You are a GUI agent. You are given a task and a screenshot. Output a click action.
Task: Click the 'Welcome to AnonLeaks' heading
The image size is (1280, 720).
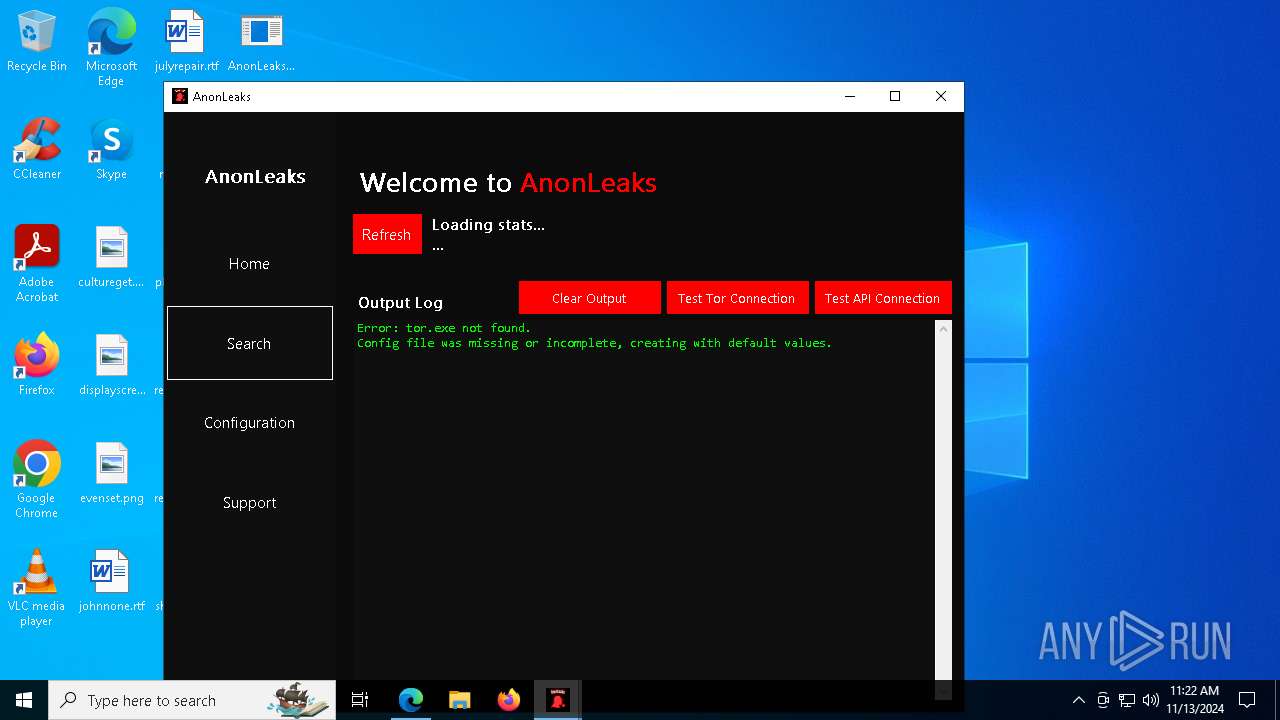pyautogui.click(x=508, y=182)
